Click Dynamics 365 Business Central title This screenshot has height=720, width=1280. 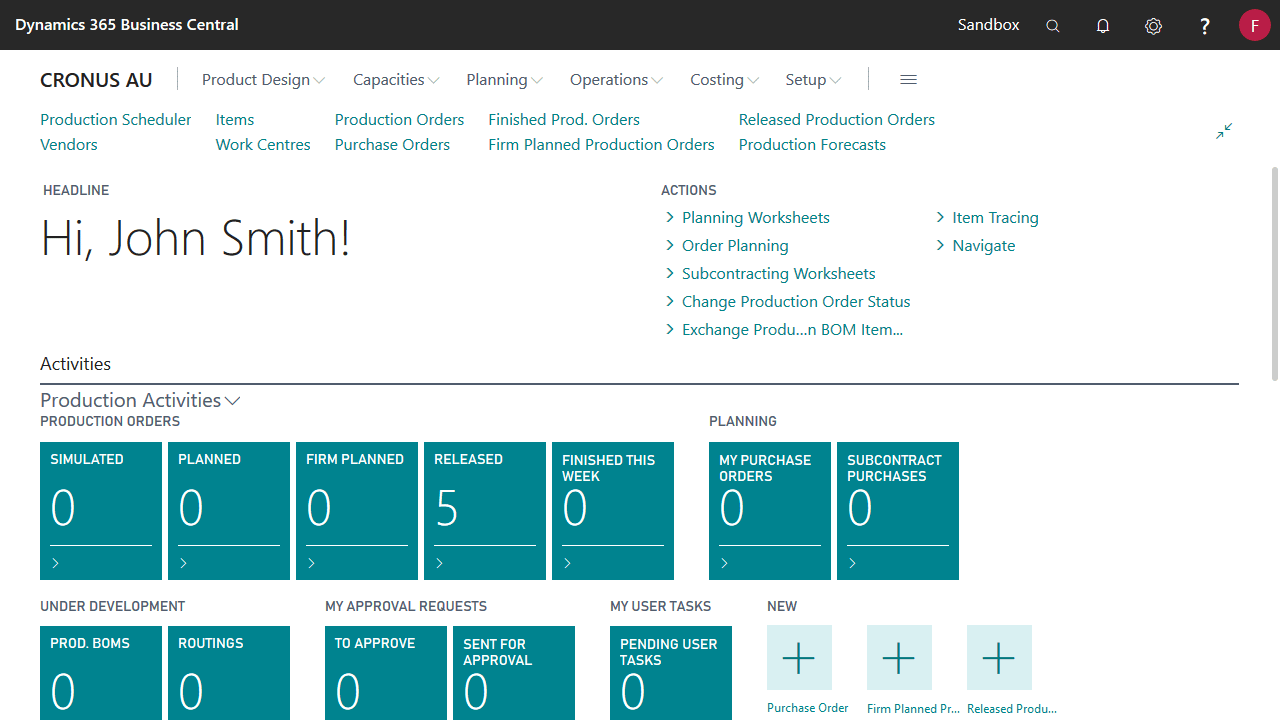coord(127,25)
